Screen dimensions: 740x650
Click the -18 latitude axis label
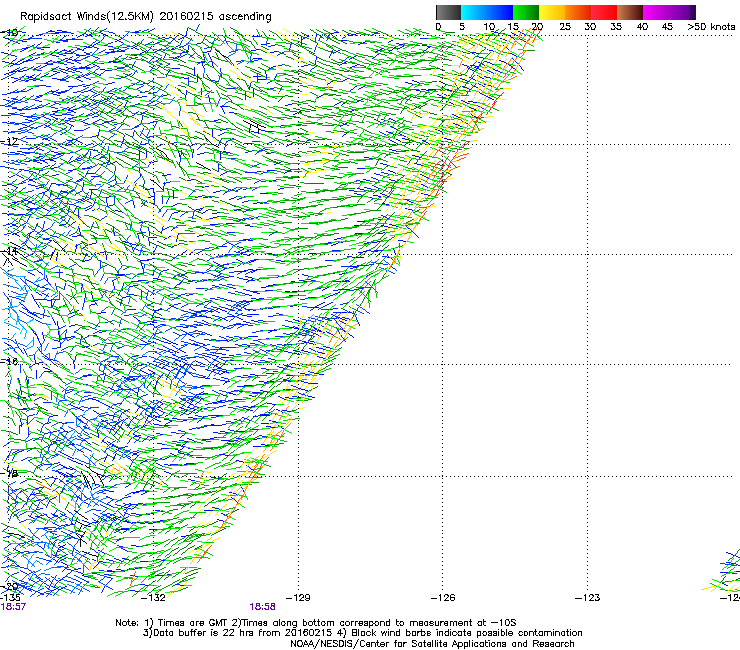point(9,473)
